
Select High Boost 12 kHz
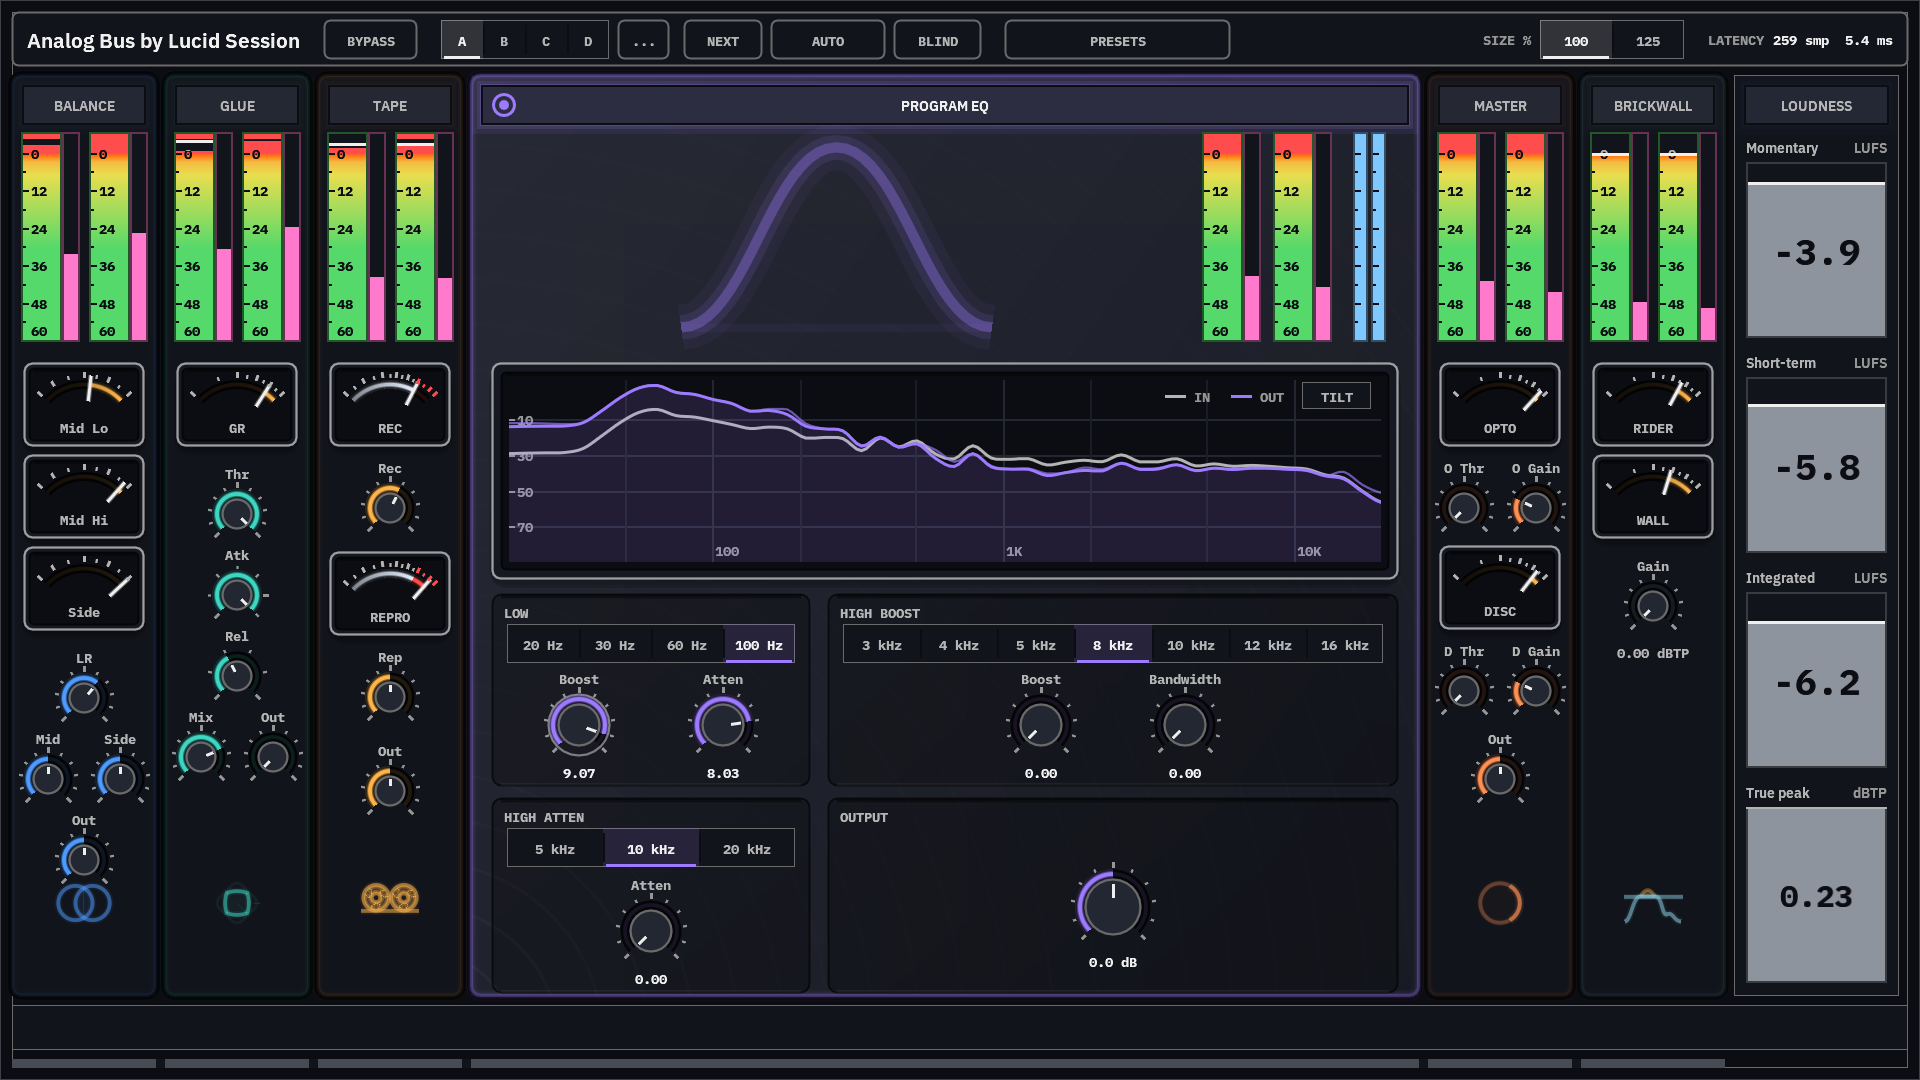click(1268, 645)
